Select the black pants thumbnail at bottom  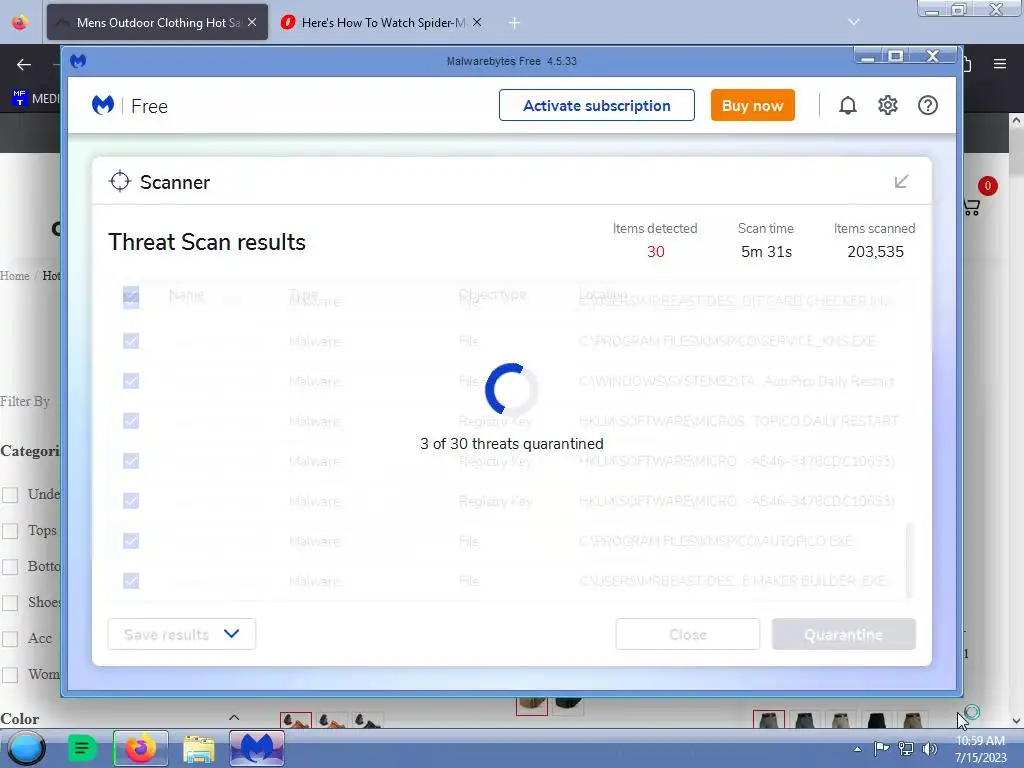876,720
